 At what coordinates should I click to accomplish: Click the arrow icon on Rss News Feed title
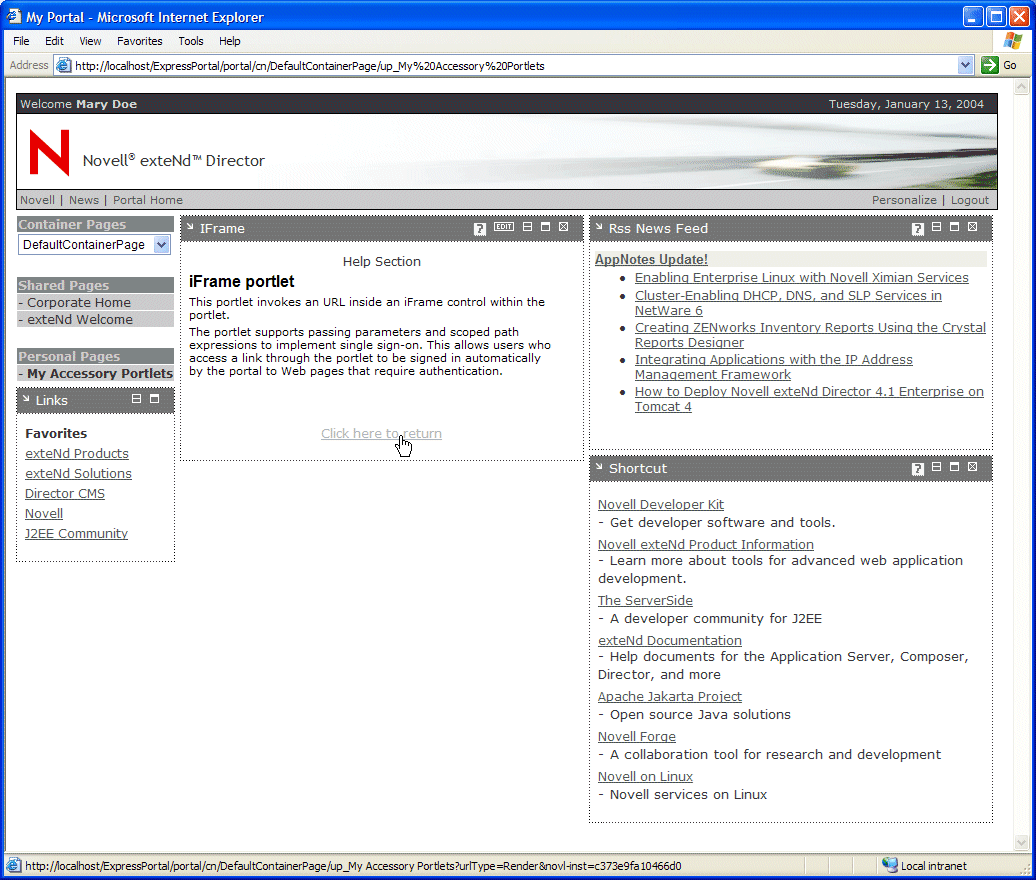(x=599, y=227)
